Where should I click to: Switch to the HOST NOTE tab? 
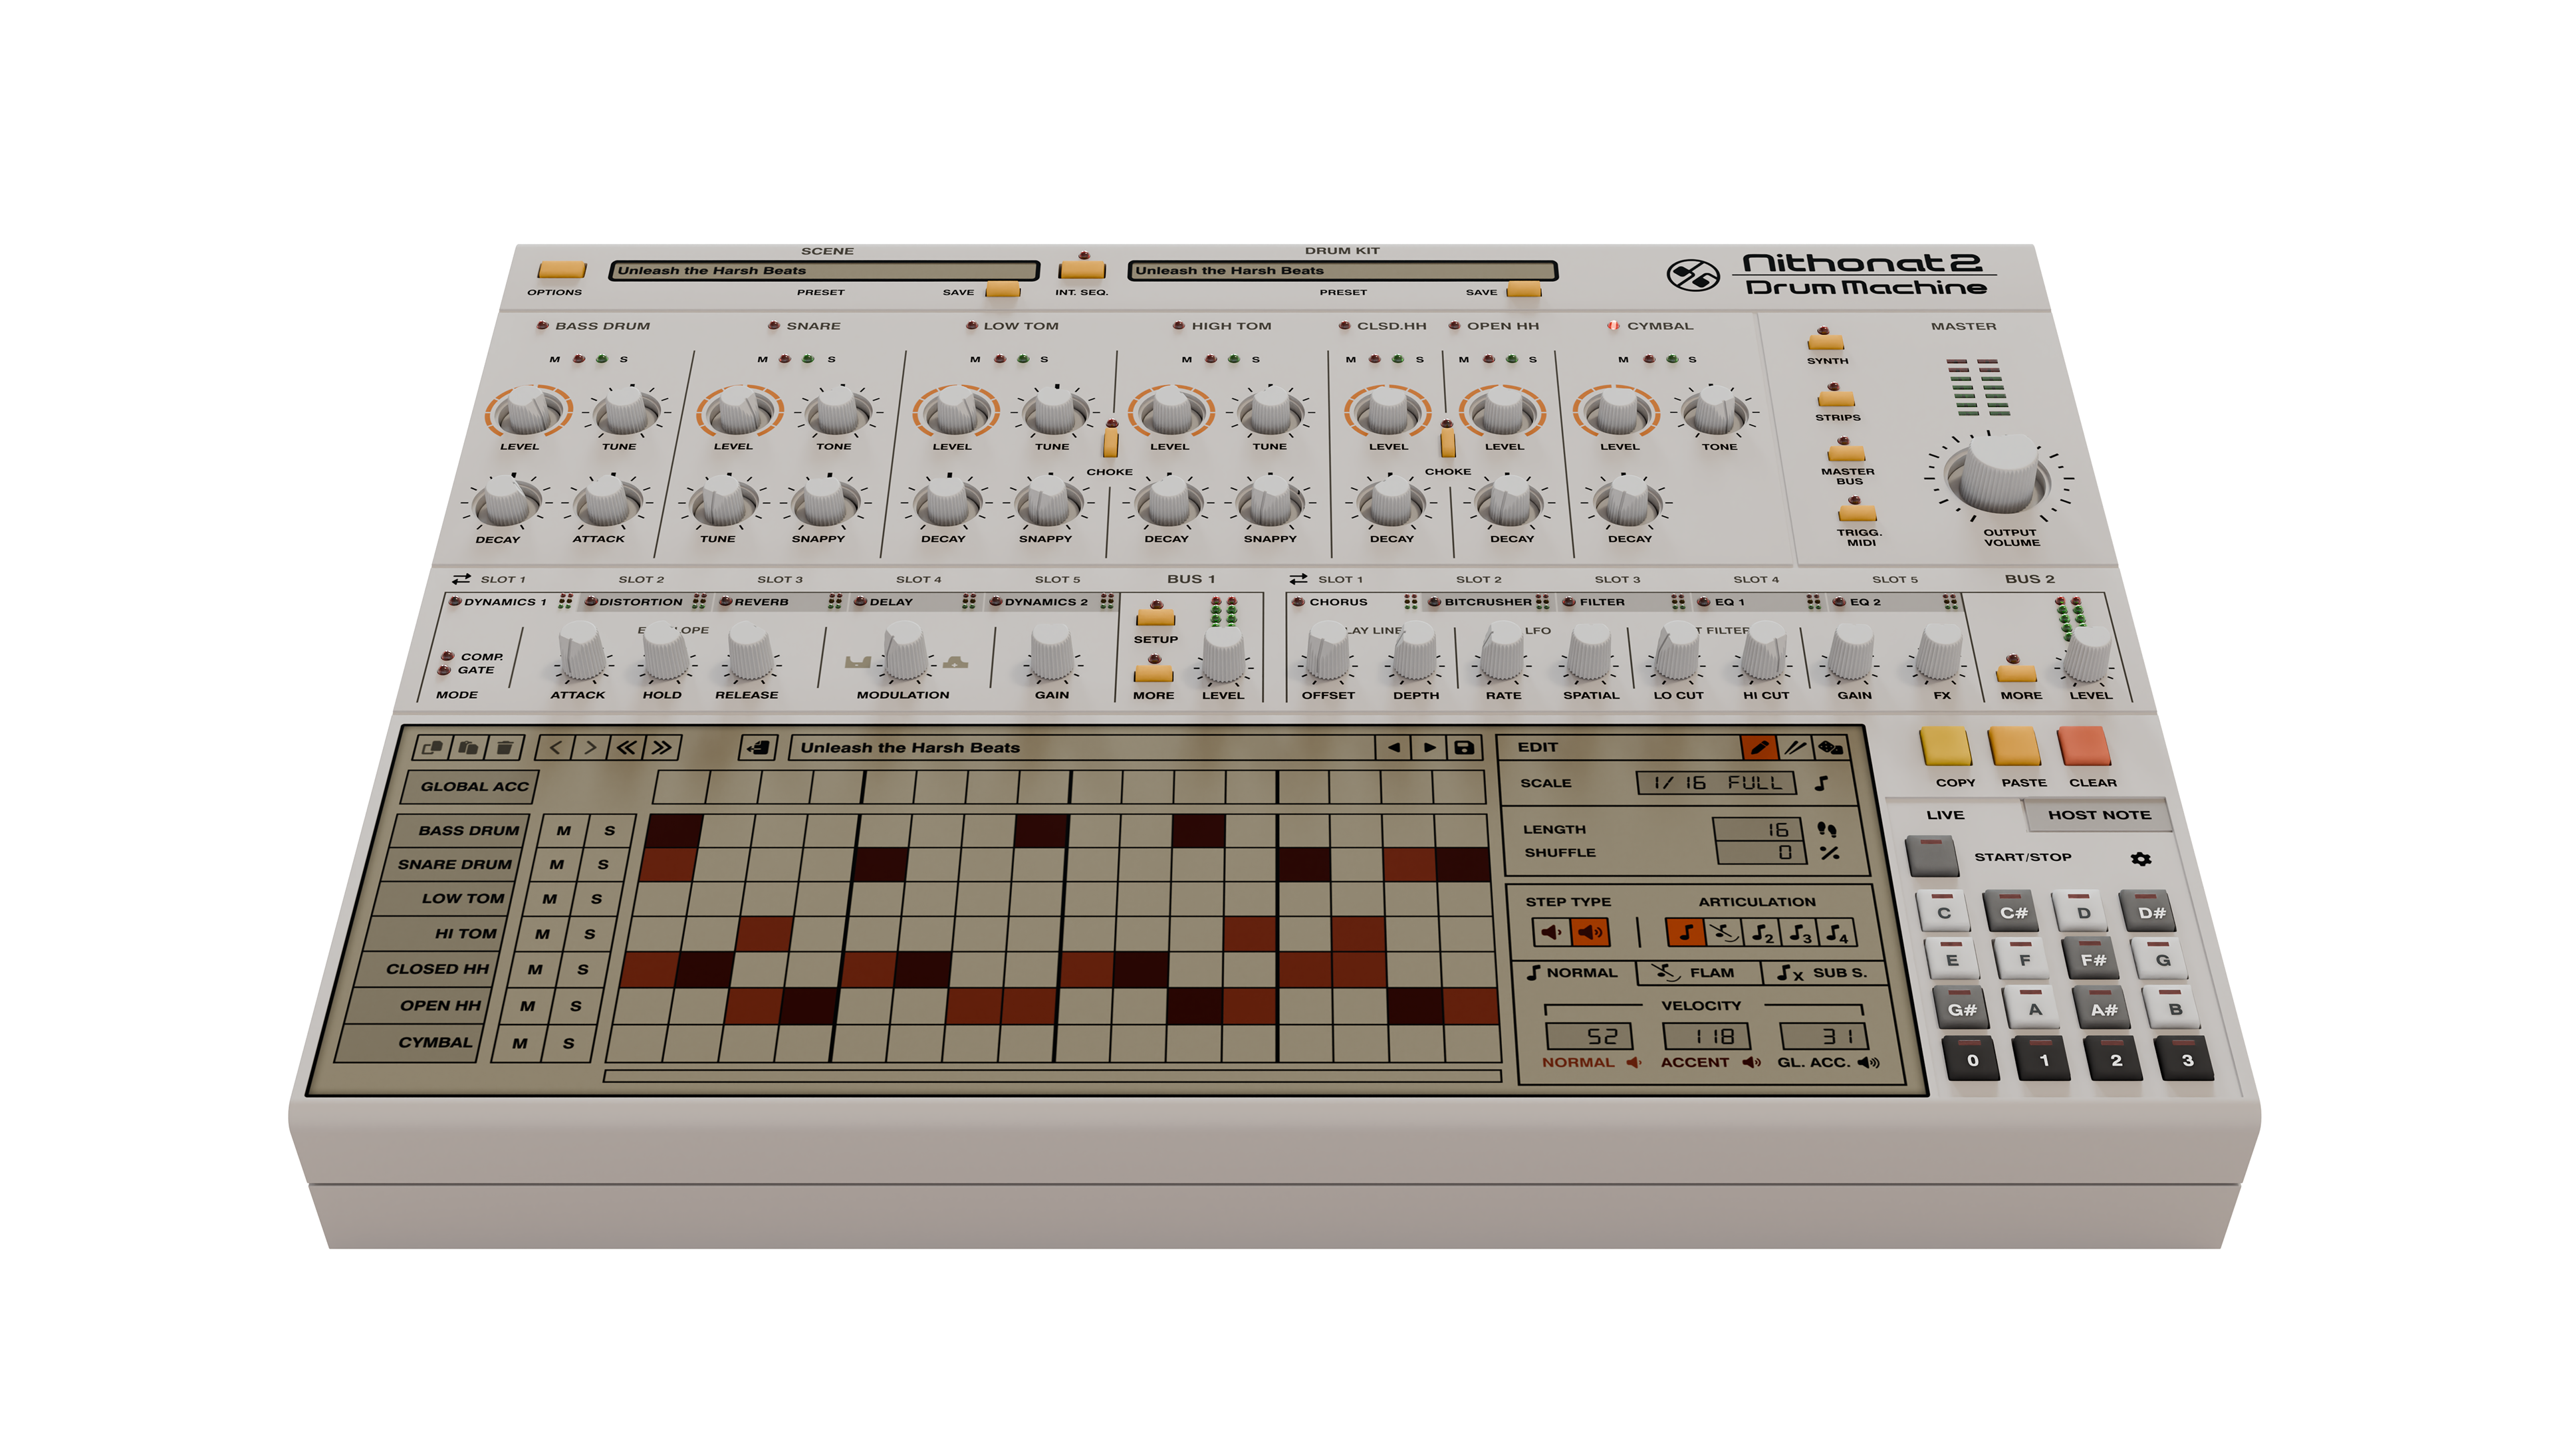point(2099,815)
